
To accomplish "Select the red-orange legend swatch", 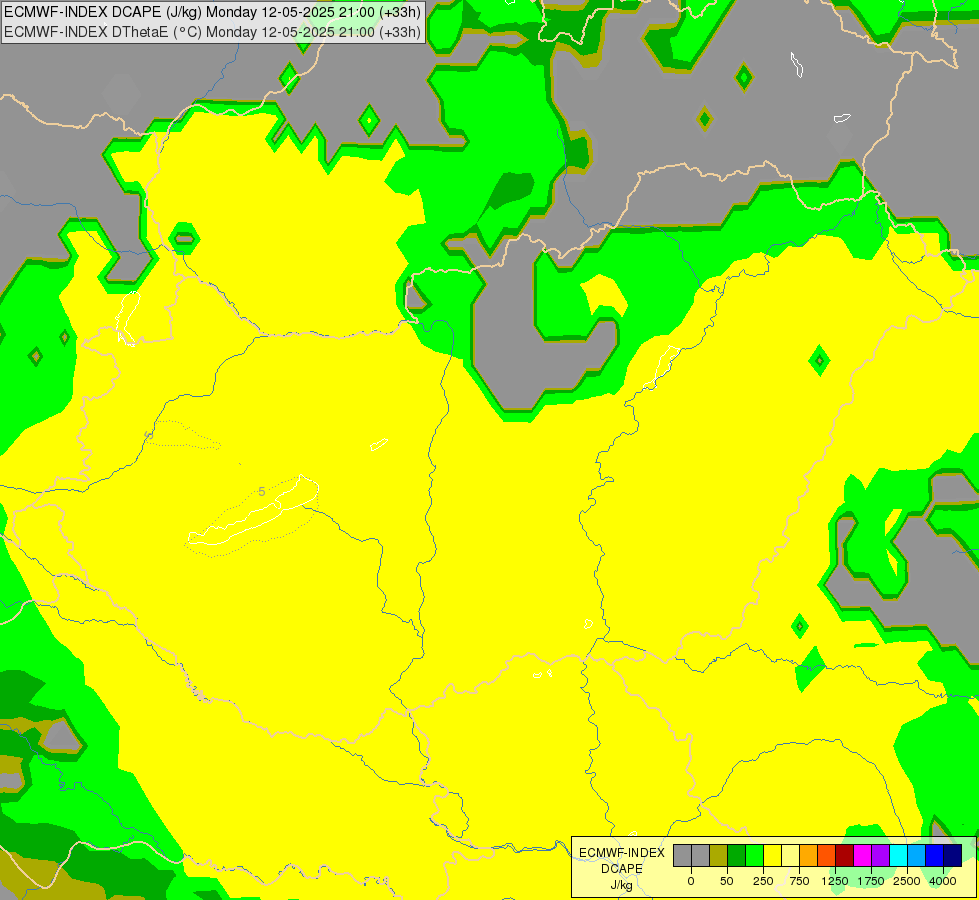I will click(827, 855).
